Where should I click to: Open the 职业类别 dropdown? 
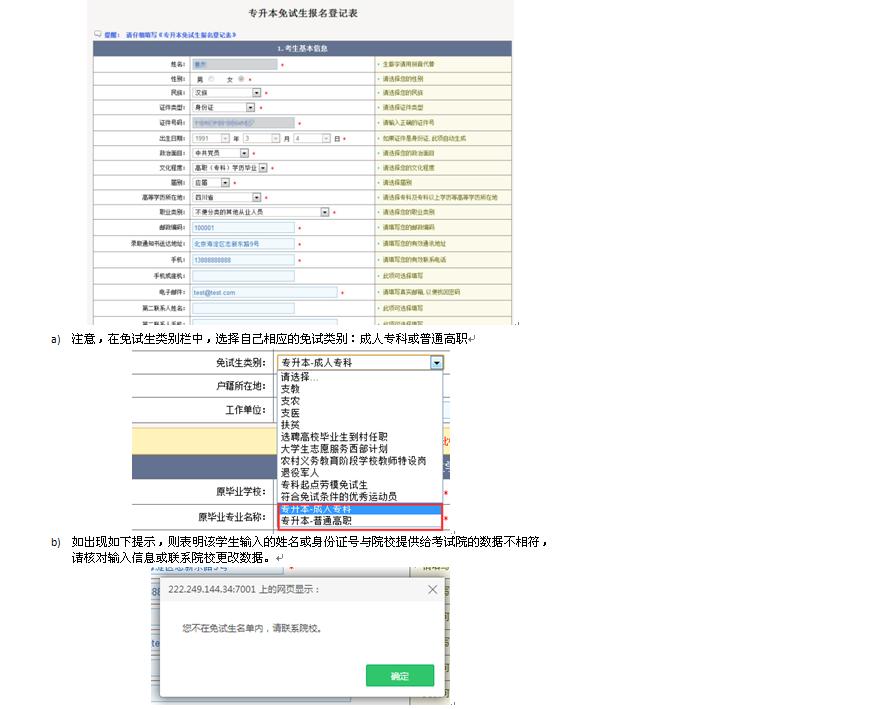tap(324, 212)
